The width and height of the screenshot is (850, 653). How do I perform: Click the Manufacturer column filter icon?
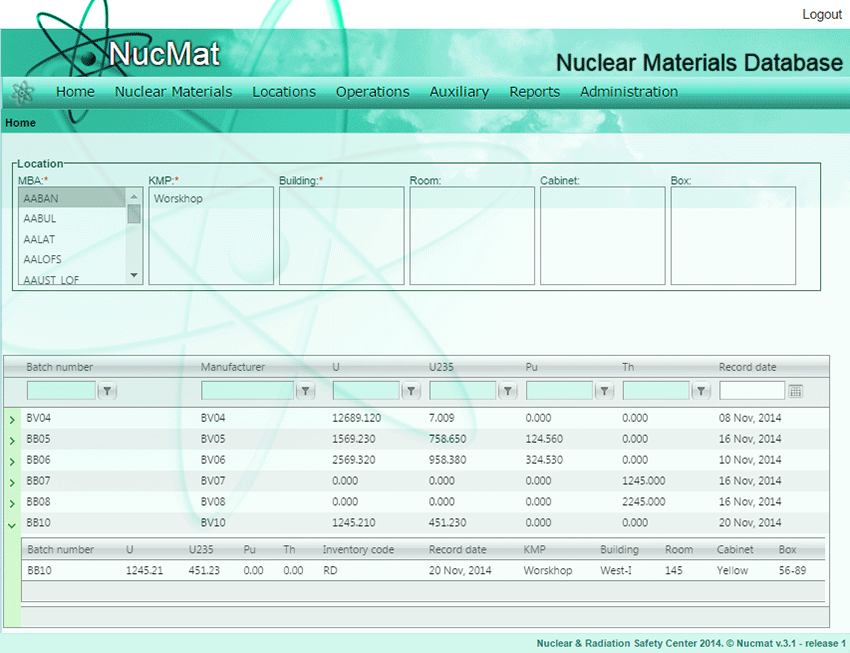306,391
